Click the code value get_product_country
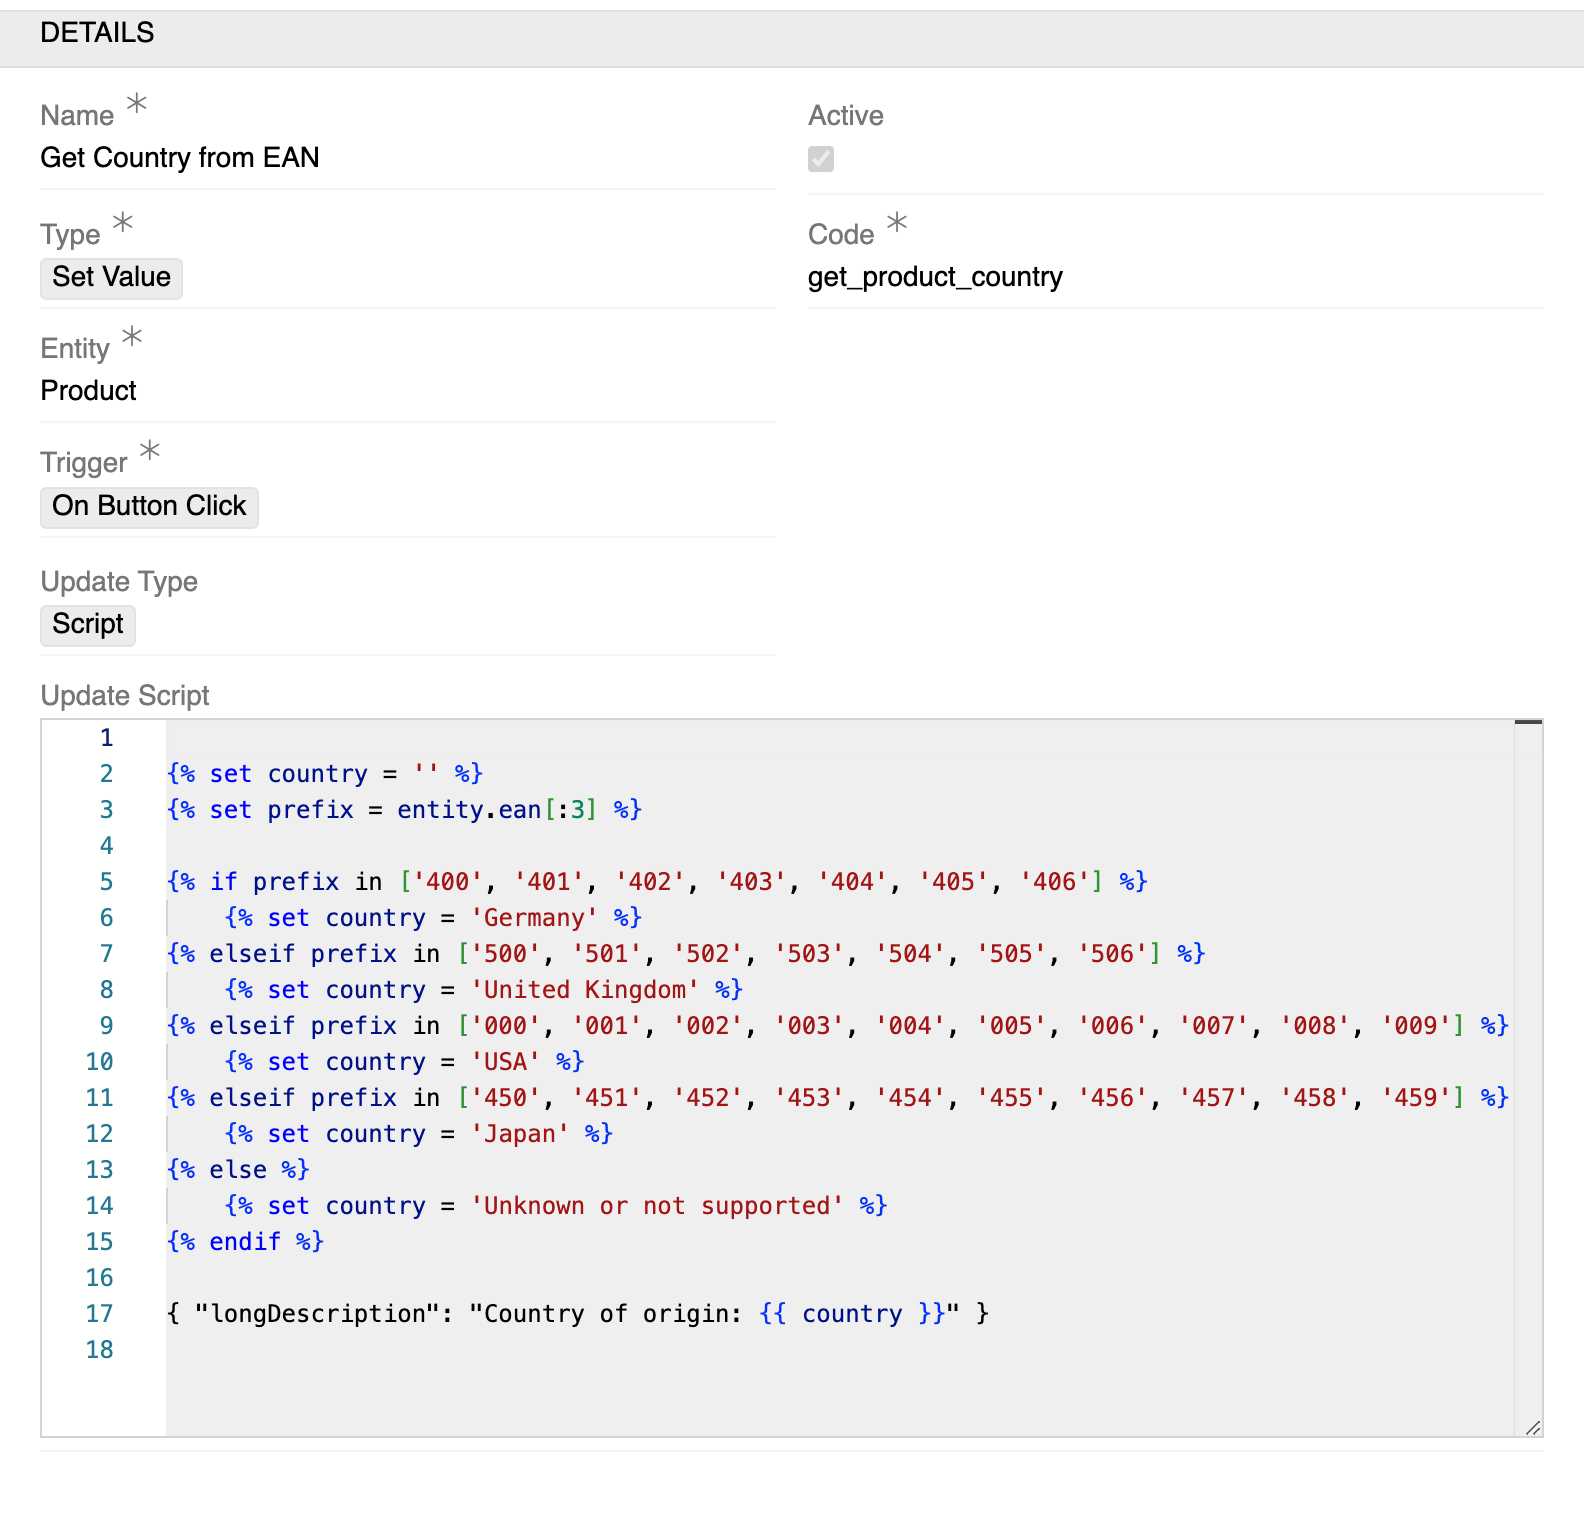 click(935, 277)
